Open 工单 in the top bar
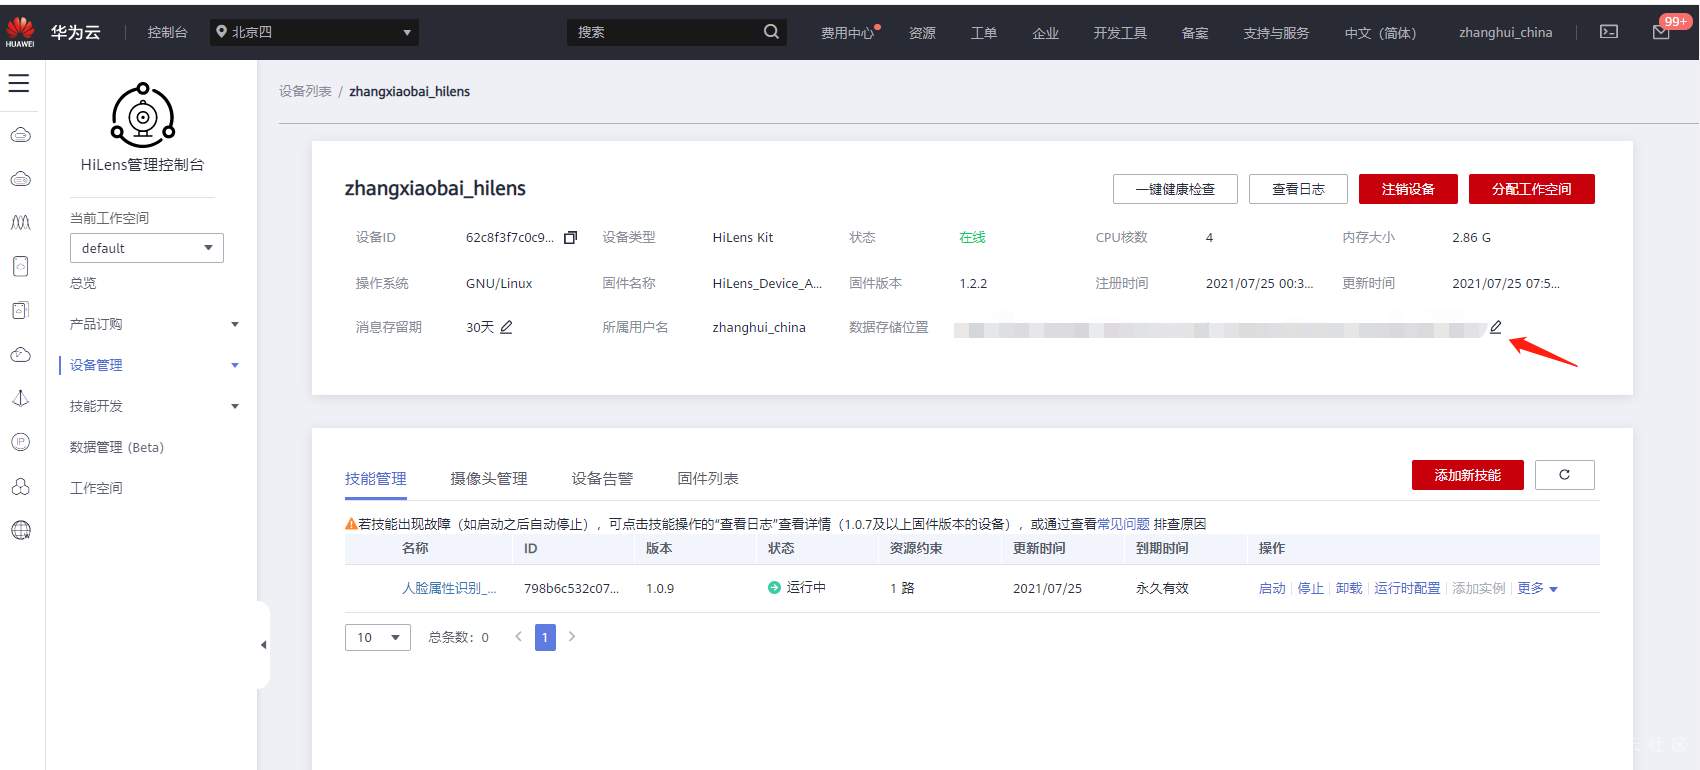The width and height of the screenshot is (1700, 770). click(984, 33)
